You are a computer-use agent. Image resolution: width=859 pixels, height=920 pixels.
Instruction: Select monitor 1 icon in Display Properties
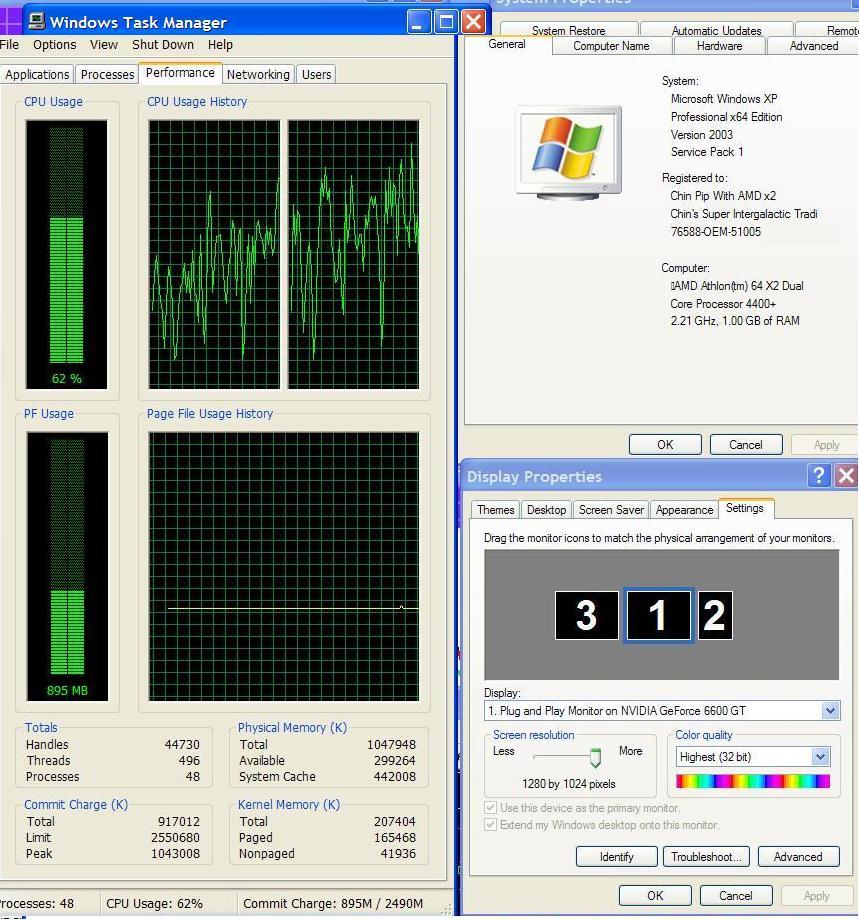click(x=658, y=615)
